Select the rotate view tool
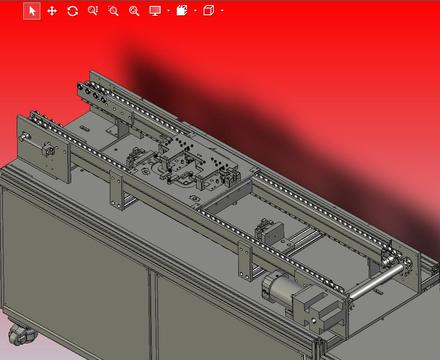This screenshot has height=360, width=440. point(72,11)
